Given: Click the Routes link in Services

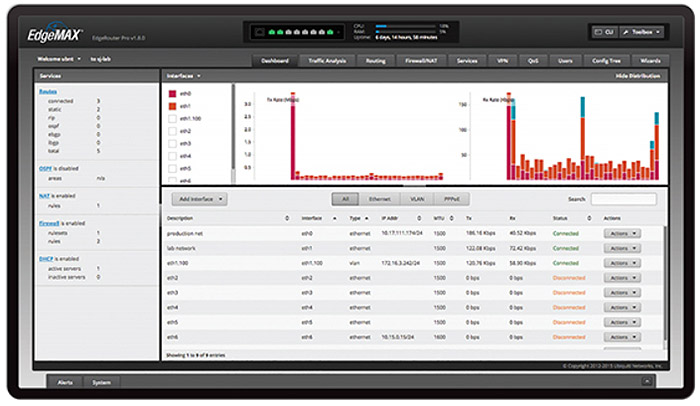Looking at the screenshot, I should (x=48, y=92).
